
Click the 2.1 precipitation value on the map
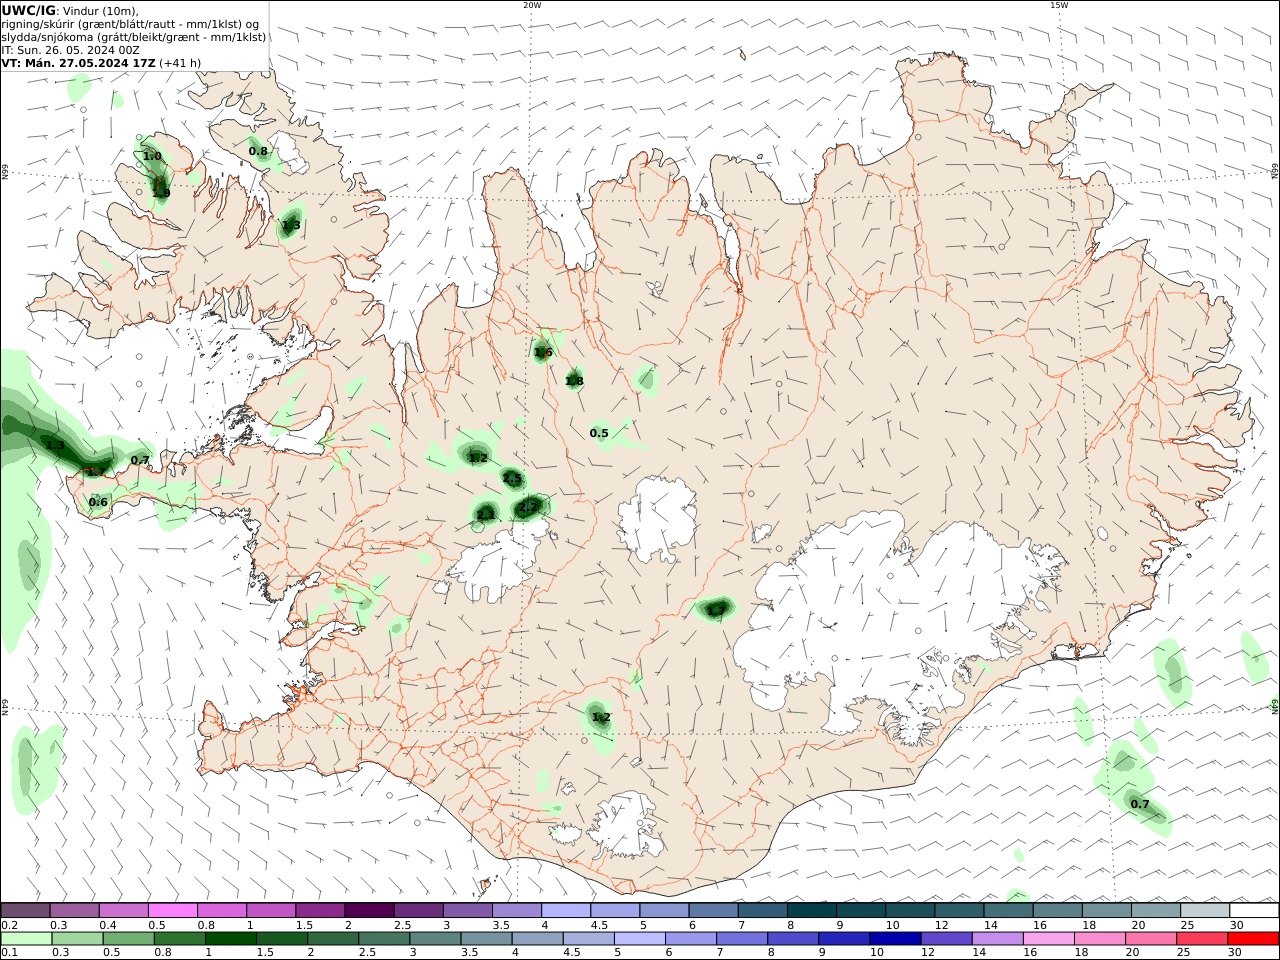tap(485, 515)
